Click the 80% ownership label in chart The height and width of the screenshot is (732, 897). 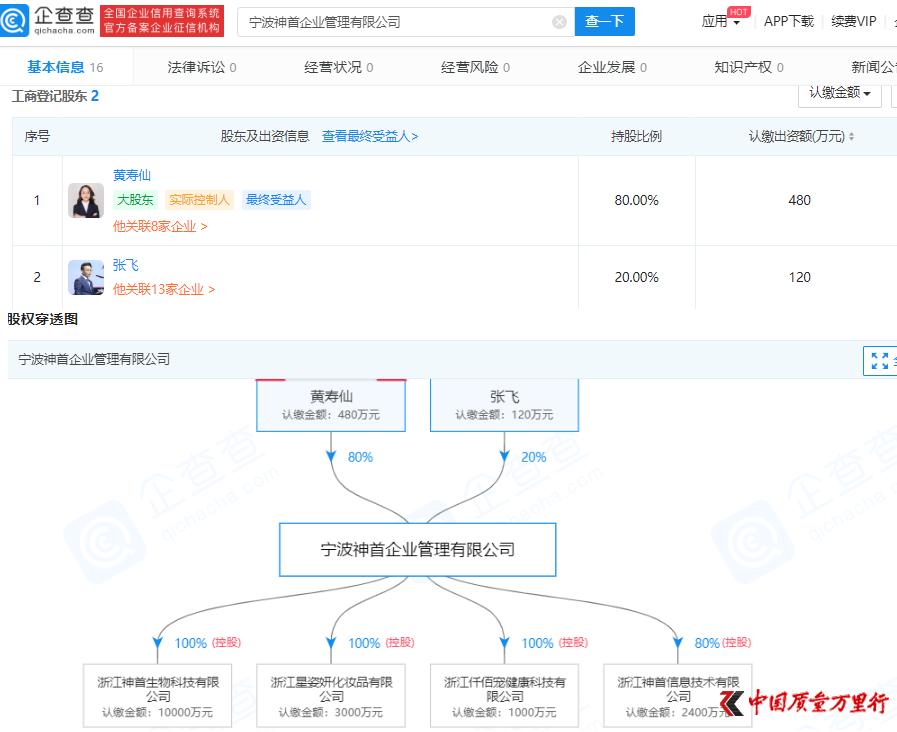pyautogui.click(x=359, y=456)
